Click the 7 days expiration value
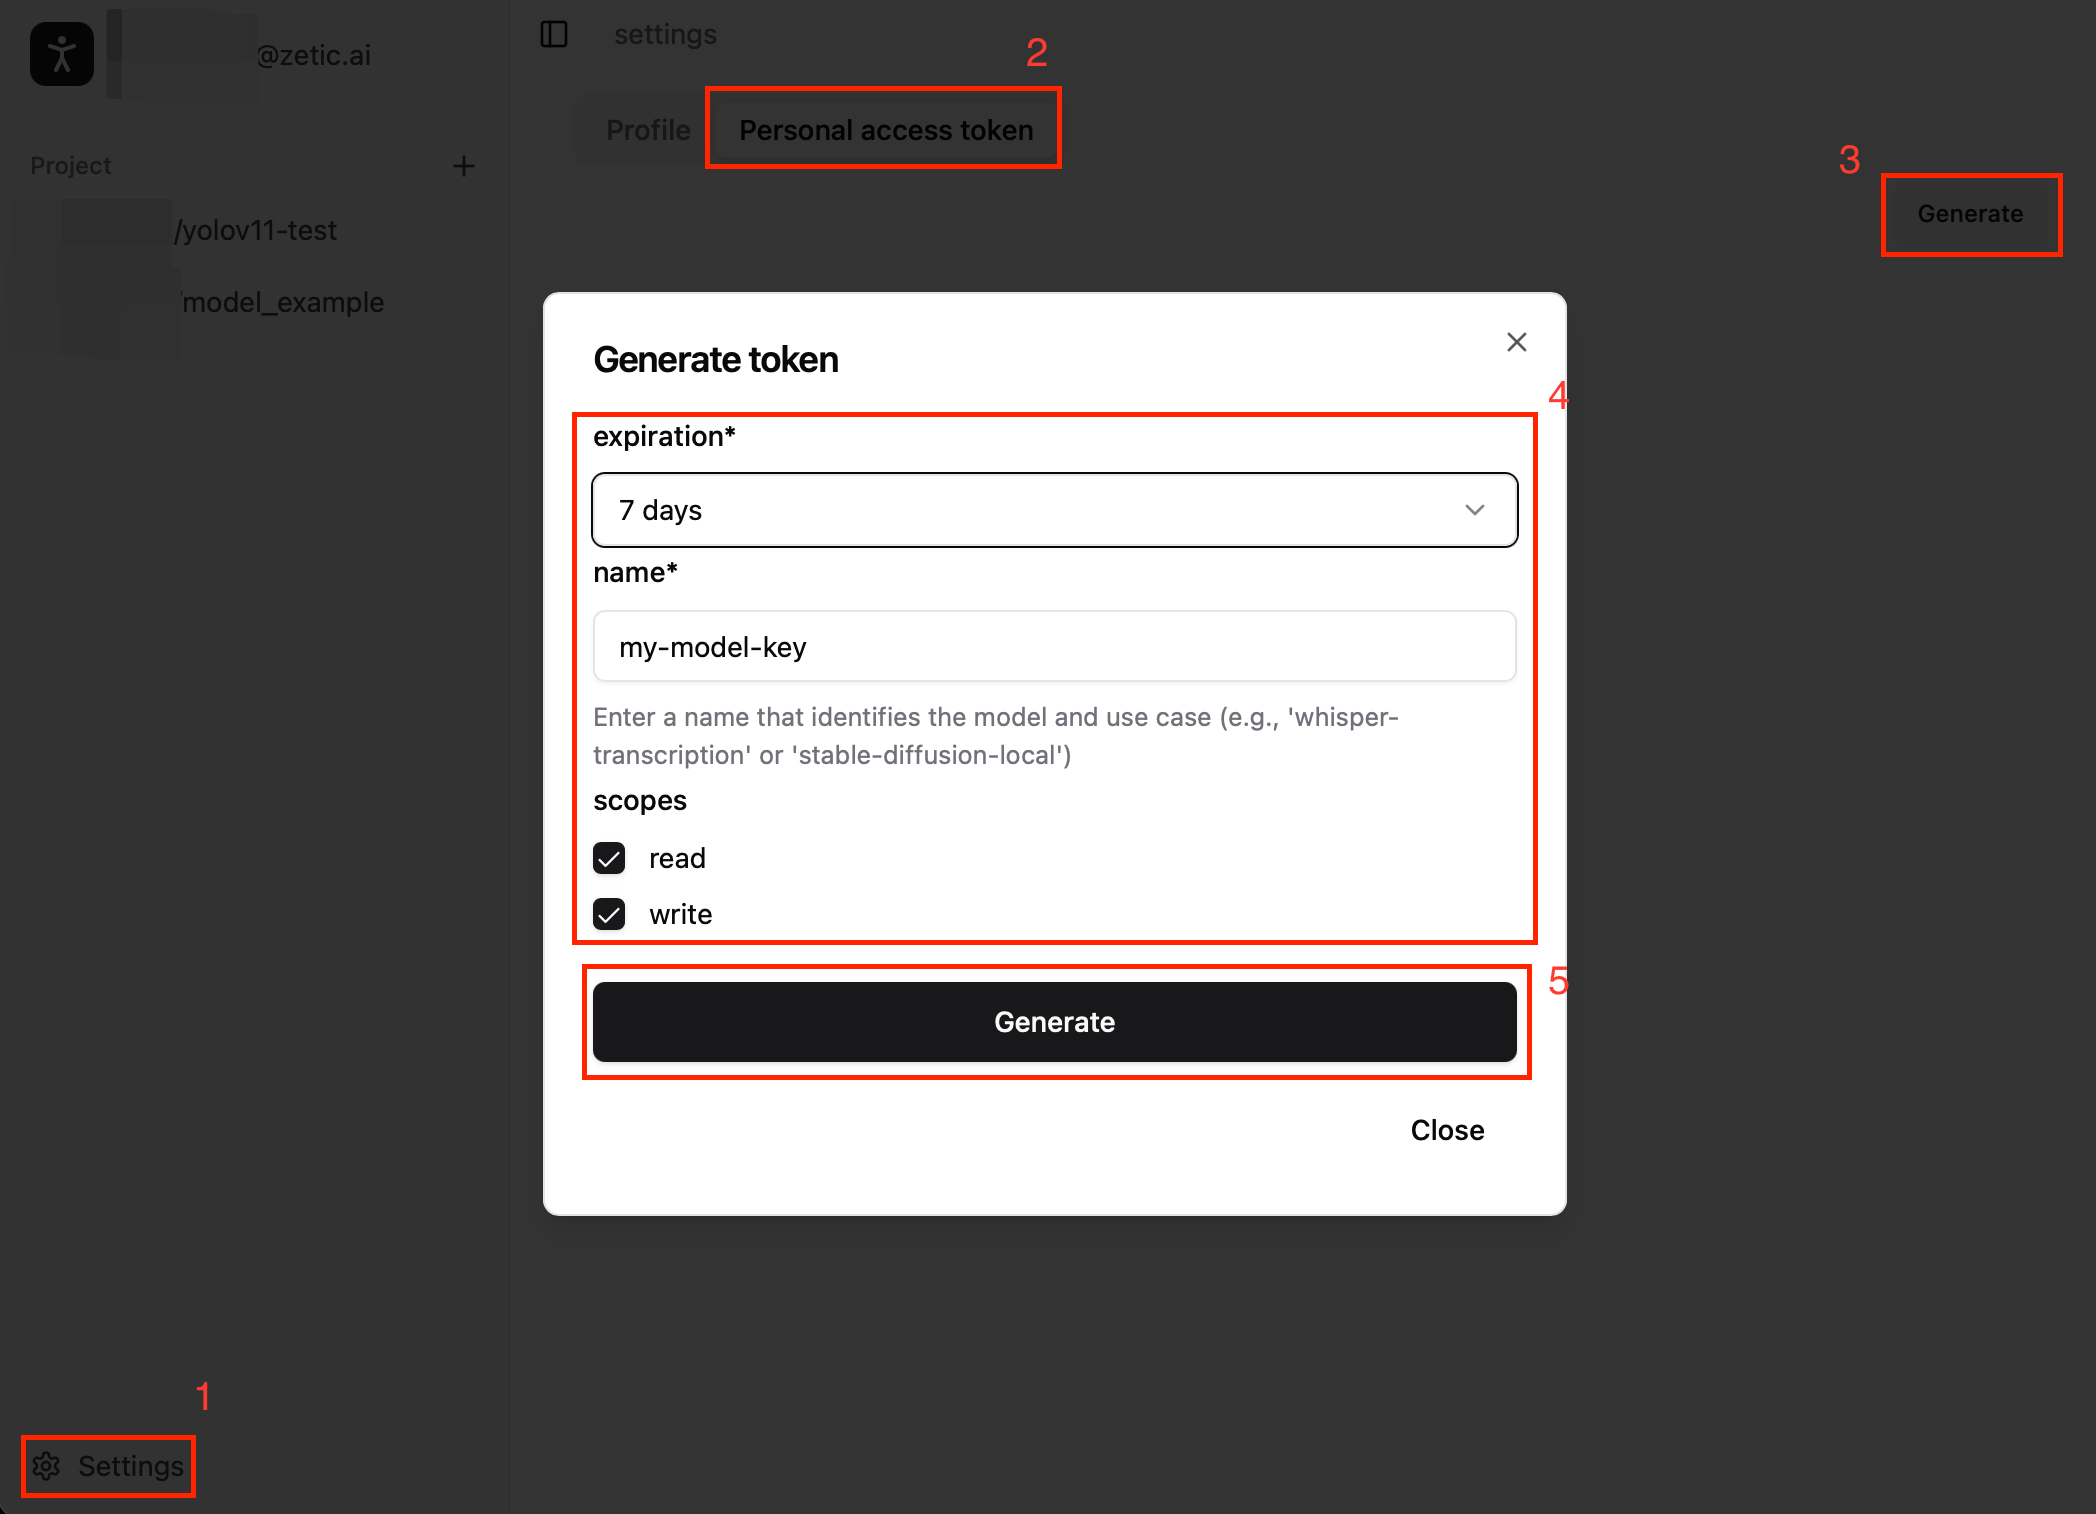The width and height of the screenshot is (2096, 1514). pyautogui.click(x=660, y=510)
